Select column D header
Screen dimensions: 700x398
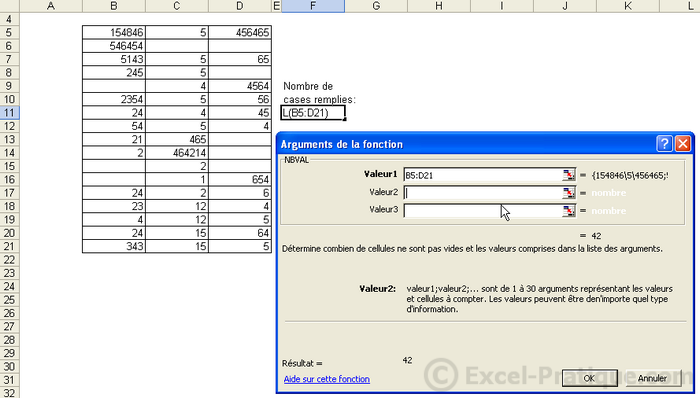pos(240,6)
